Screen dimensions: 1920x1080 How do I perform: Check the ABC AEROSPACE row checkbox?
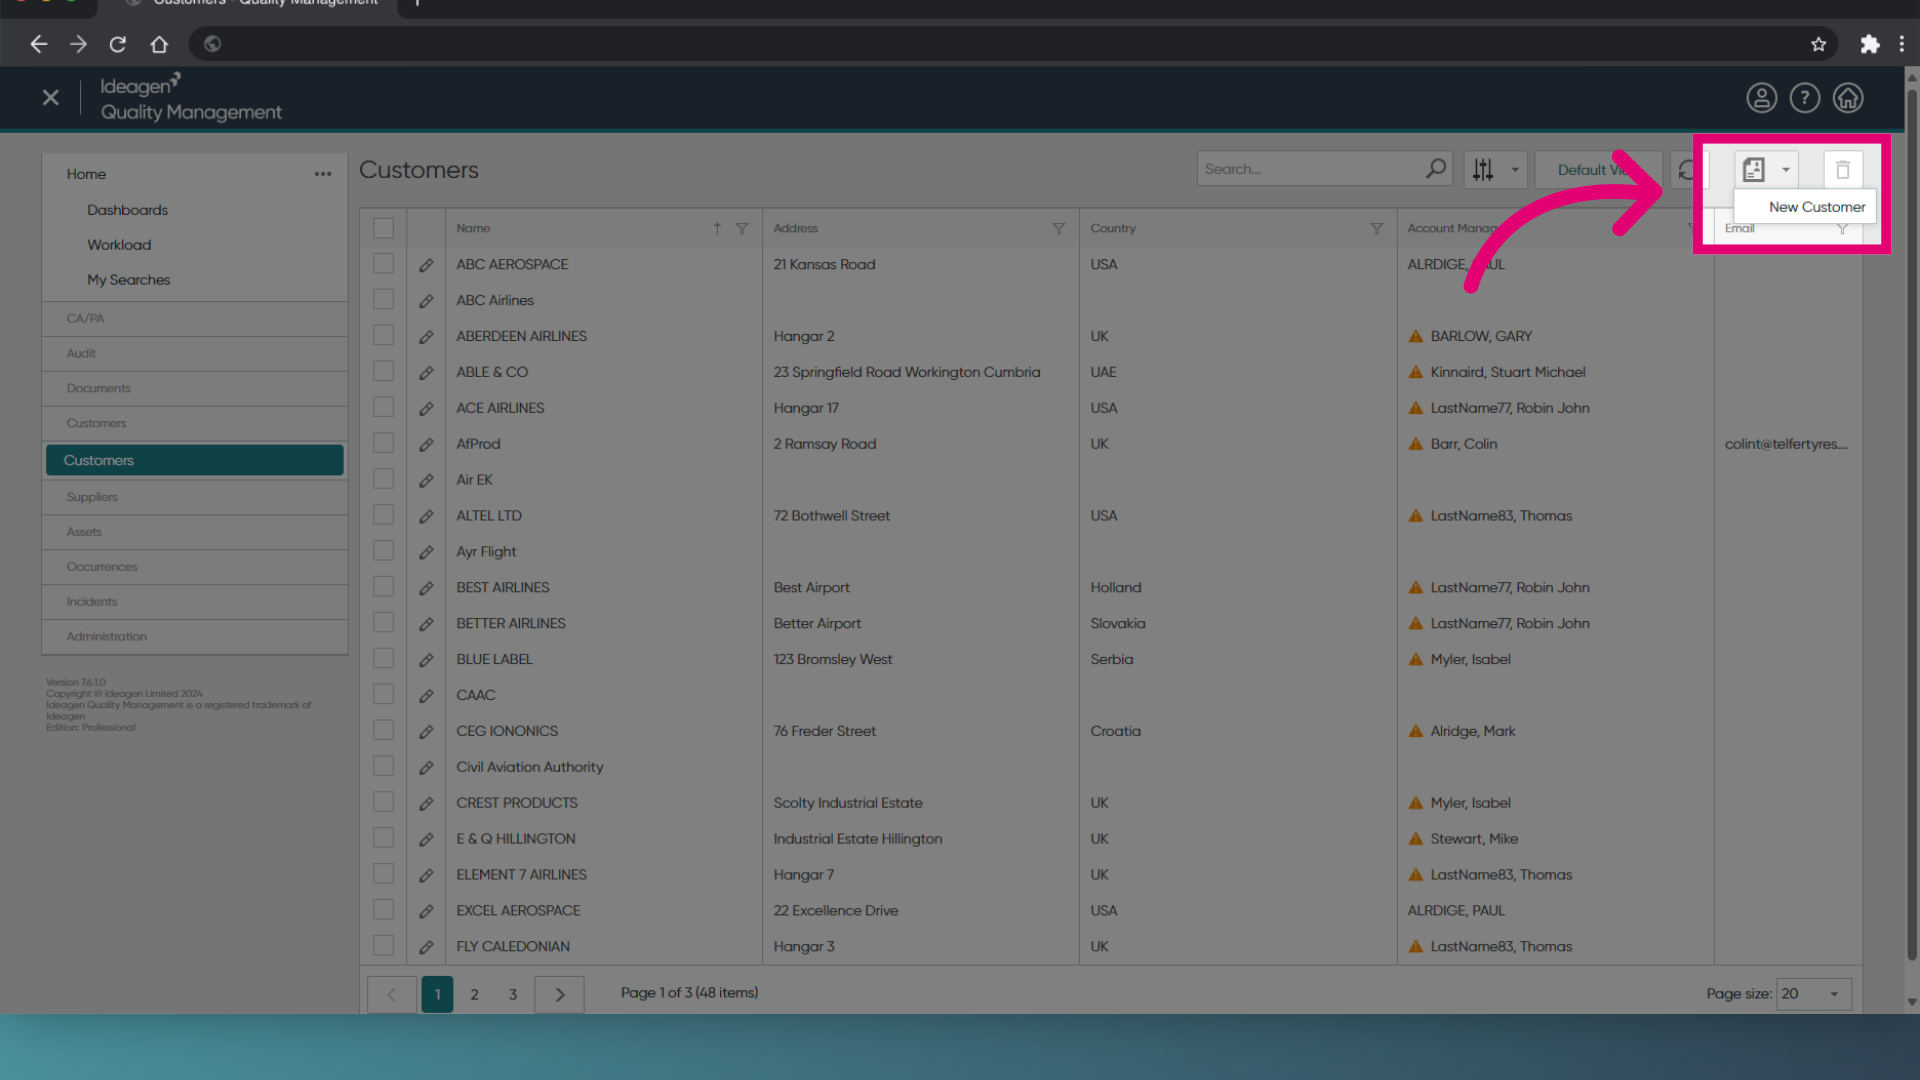point(384,263)
